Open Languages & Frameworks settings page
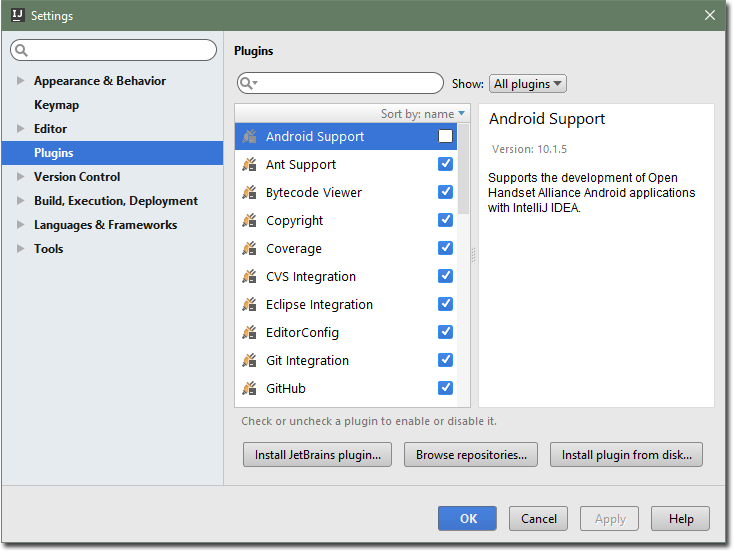The width and height of the screenshot is (733, 551). 106,225
